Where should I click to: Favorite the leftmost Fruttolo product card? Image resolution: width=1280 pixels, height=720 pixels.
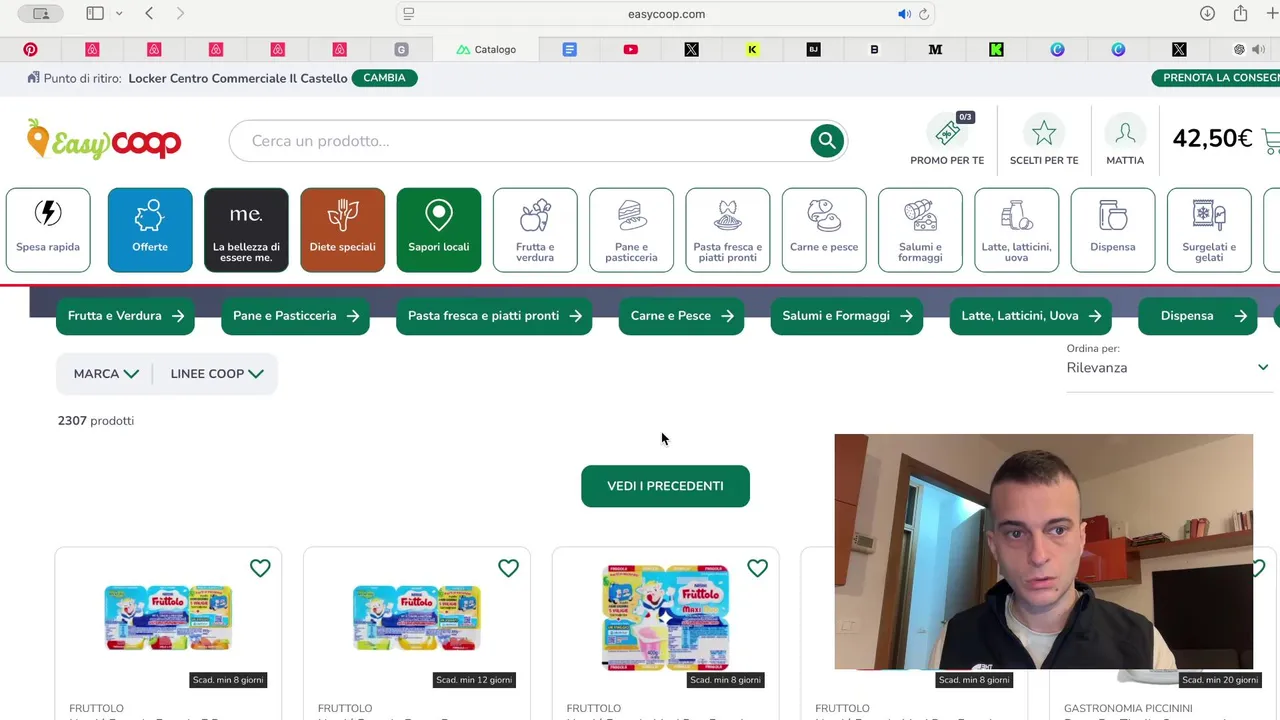260,568
